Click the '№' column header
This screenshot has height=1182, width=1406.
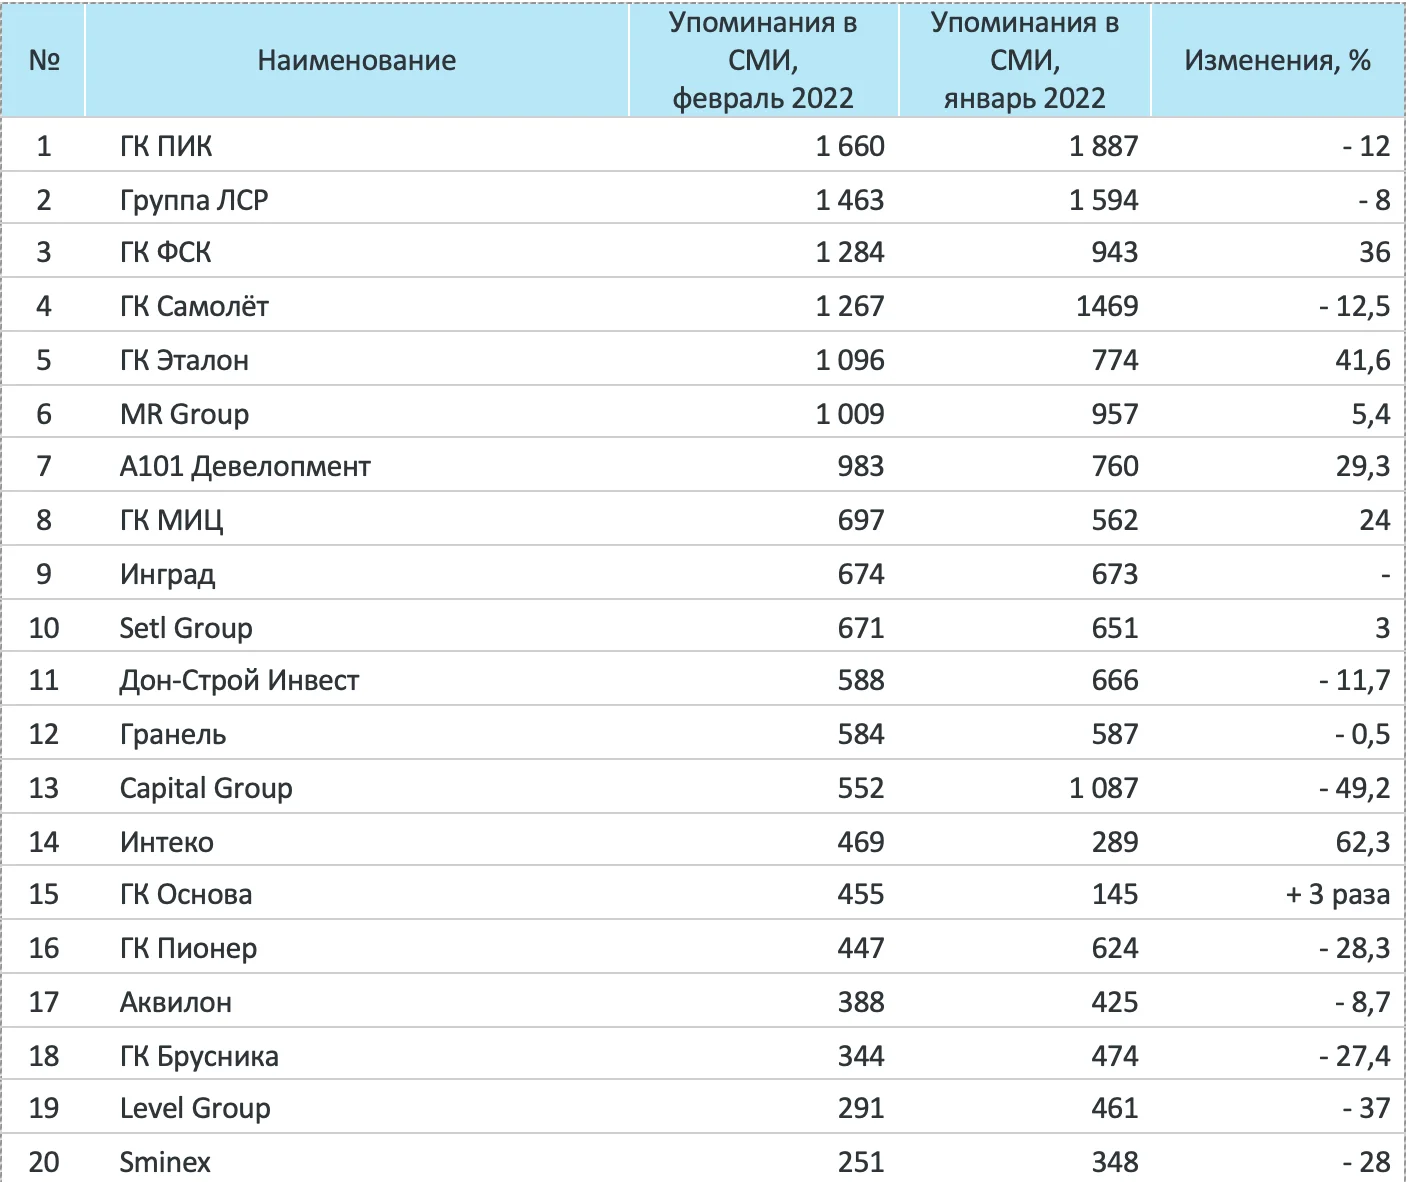click(44, 61)
